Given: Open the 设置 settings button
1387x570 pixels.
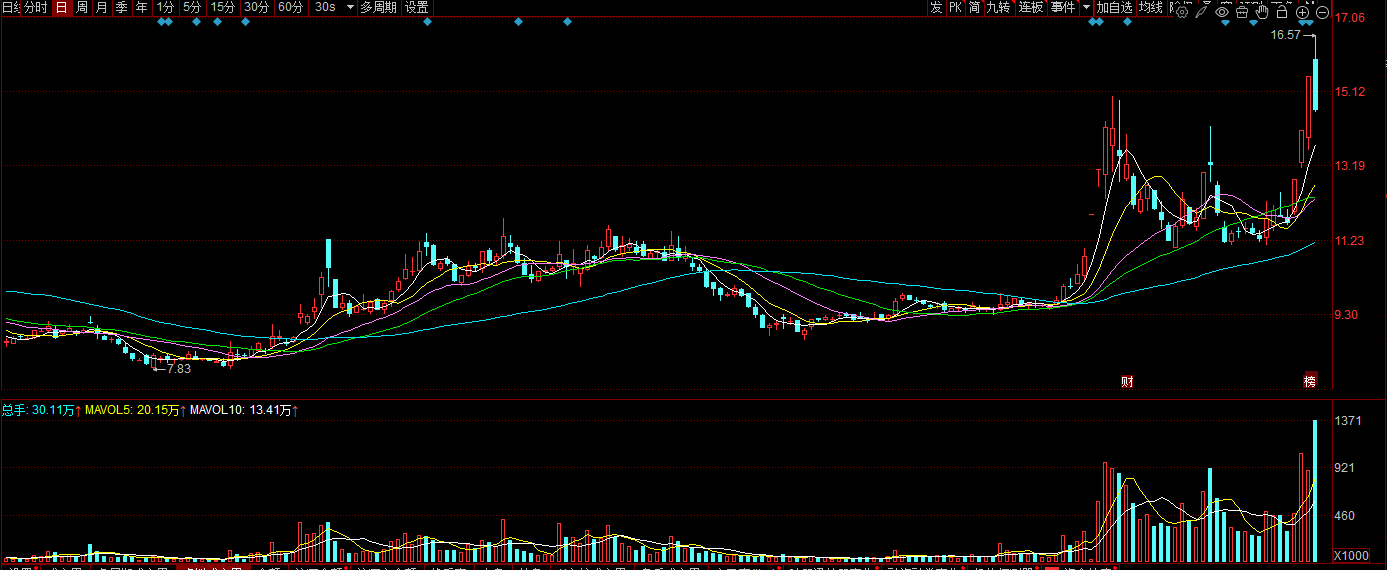Looking at the screenshot, I should pyautogui.click(x=417, y=7).
